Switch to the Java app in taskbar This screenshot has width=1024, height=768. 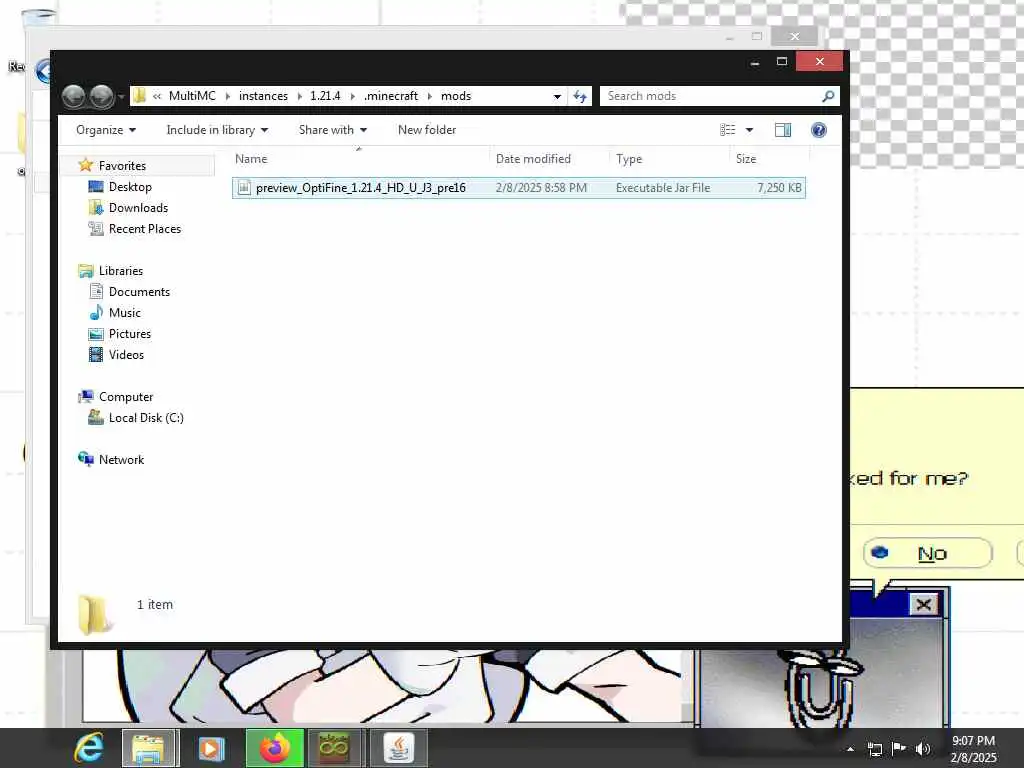tap(398, 748)
